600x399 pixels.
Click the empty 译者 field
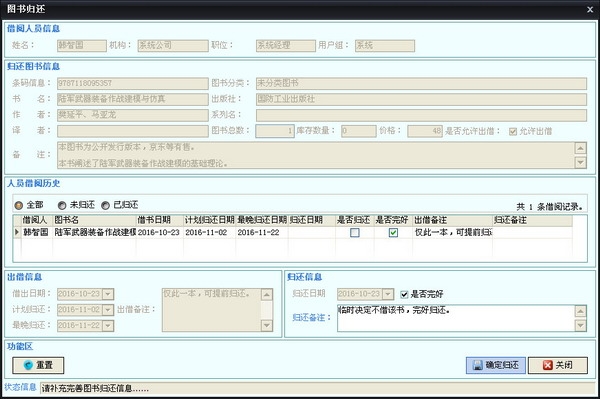[133, 131]
